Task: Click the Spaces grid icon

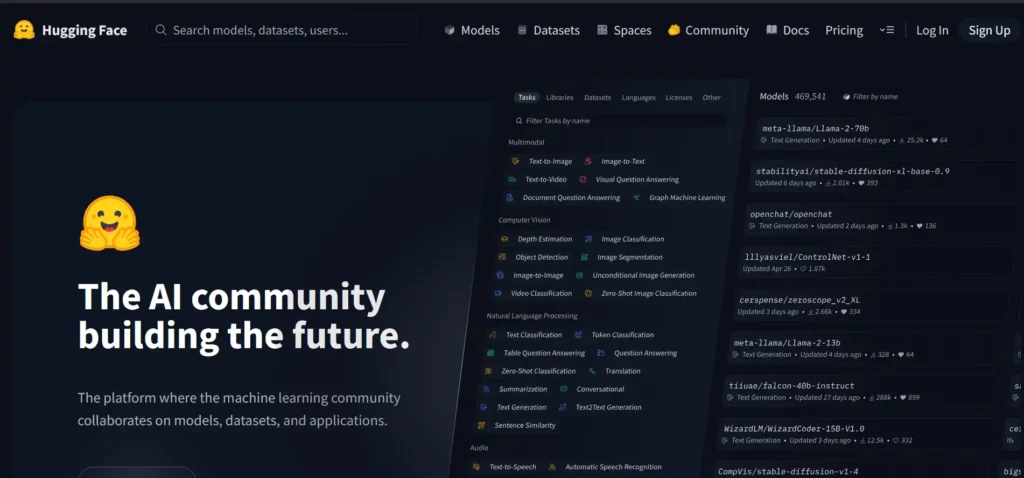Action: (x=602, y=30)
